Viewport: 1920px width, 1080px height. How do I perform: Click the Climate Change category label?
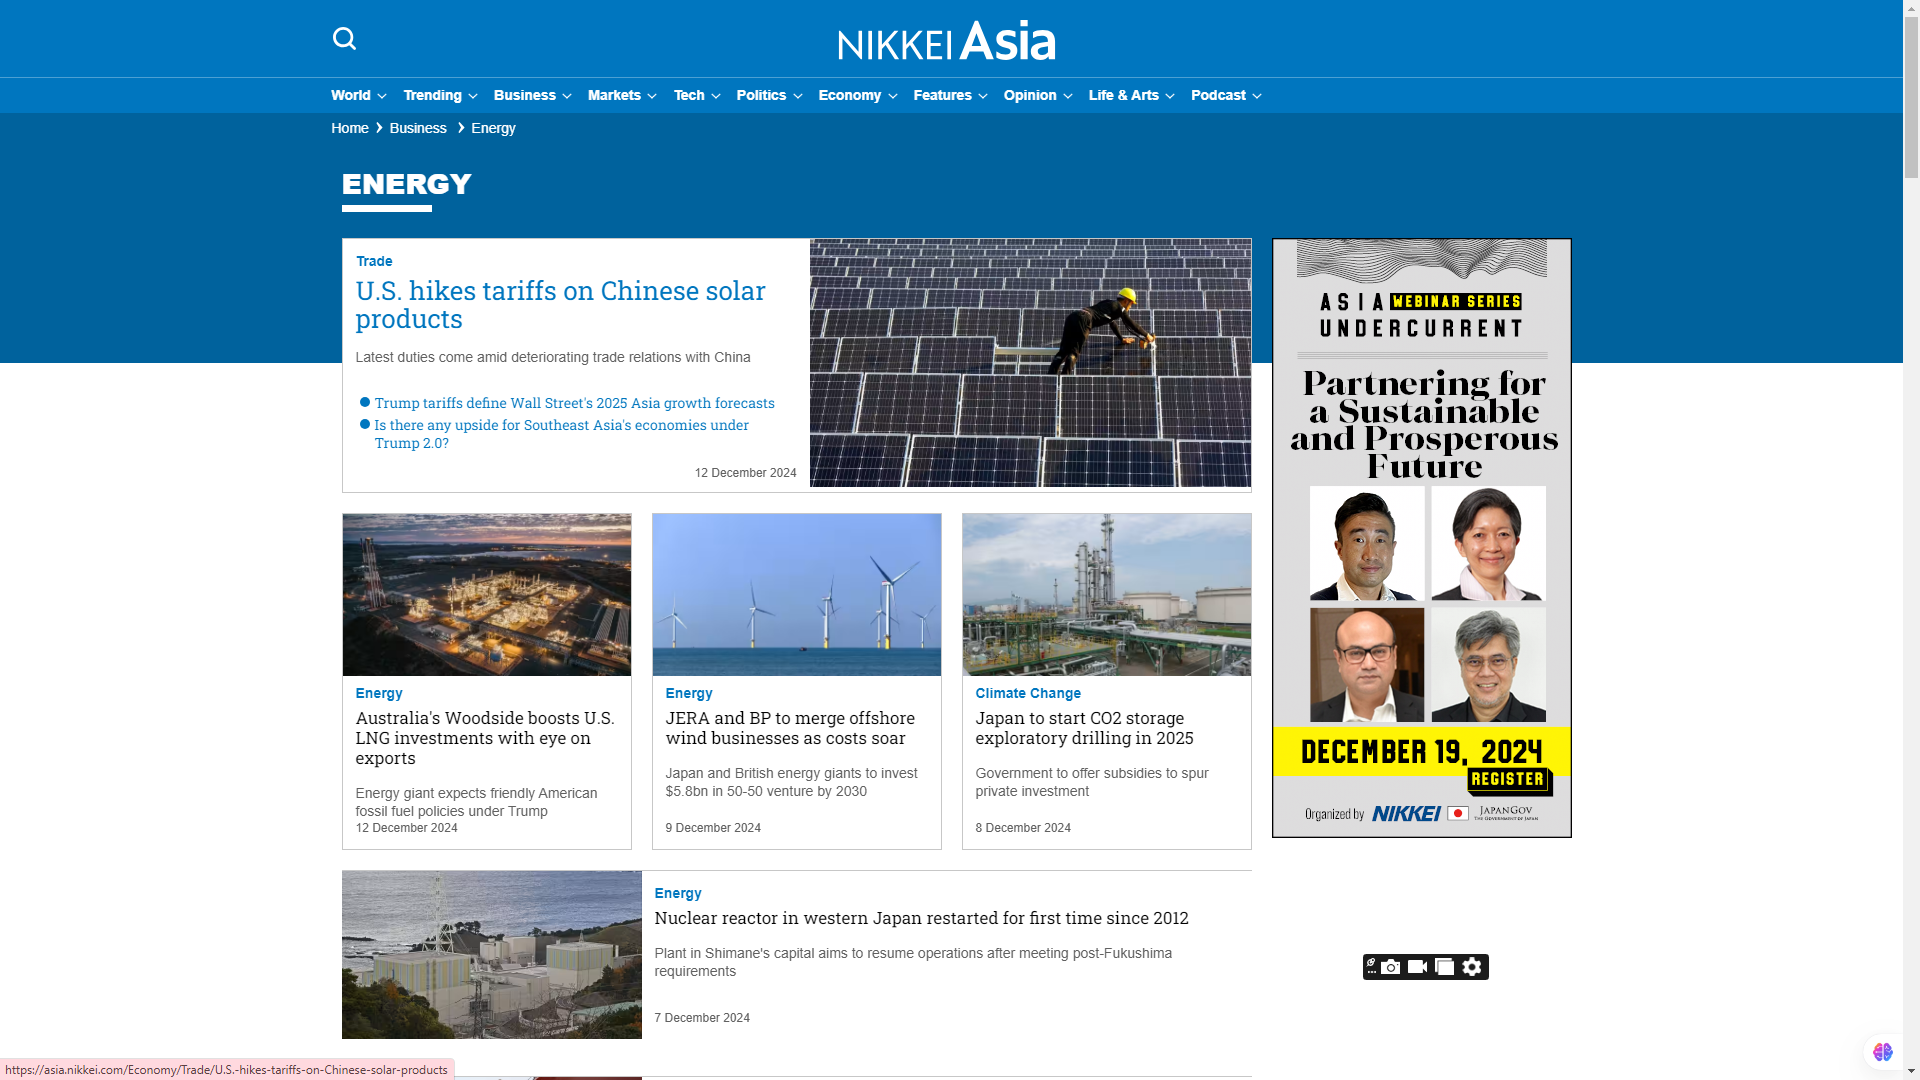pos(1027,693)
